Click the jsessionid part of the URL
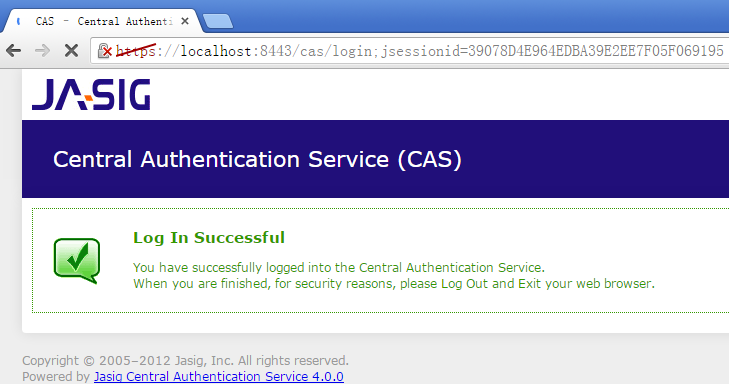 tap(552, 50)
